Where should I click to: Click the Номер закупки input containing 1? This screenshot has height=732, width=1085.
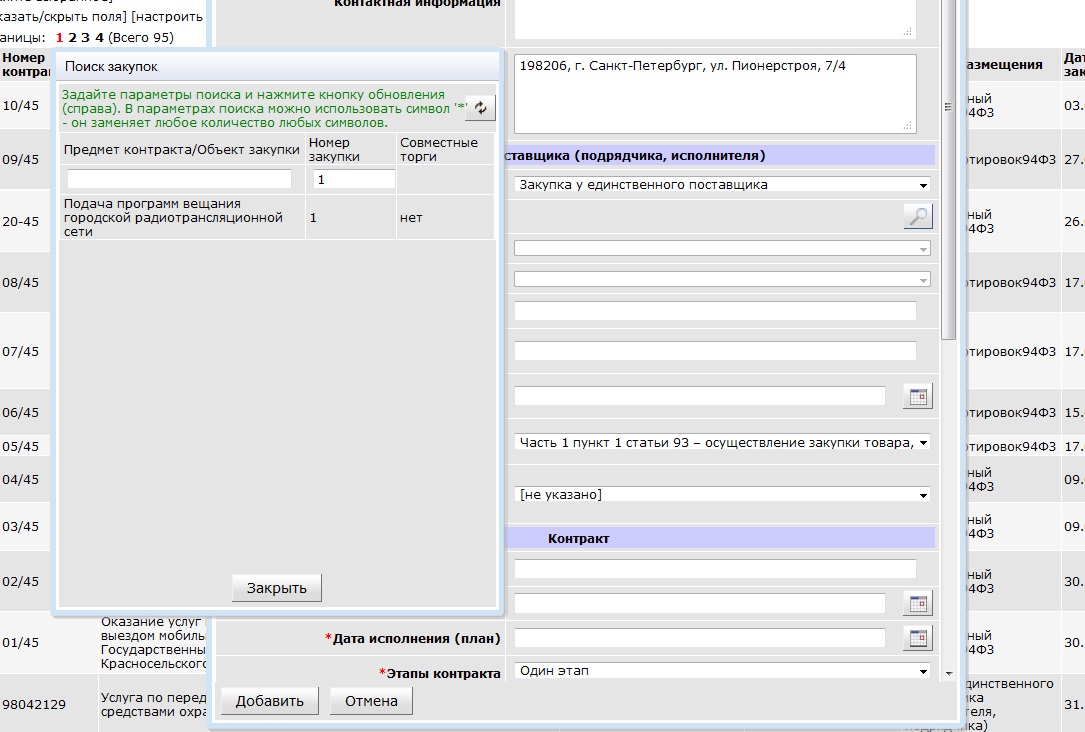click(354, 179)
